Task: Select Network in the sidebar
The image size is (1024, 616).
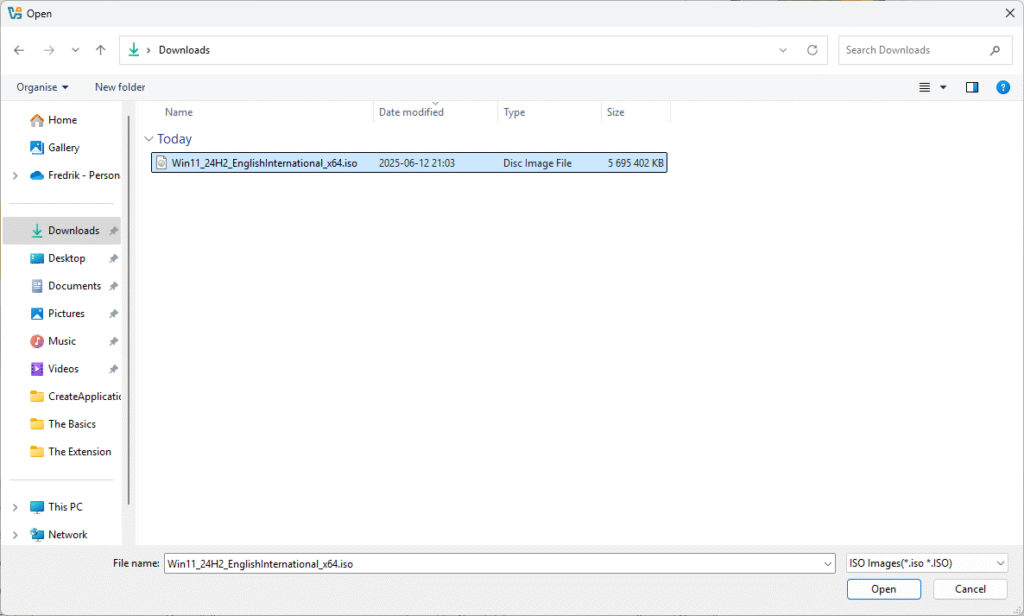Action: tap(59, 535)
